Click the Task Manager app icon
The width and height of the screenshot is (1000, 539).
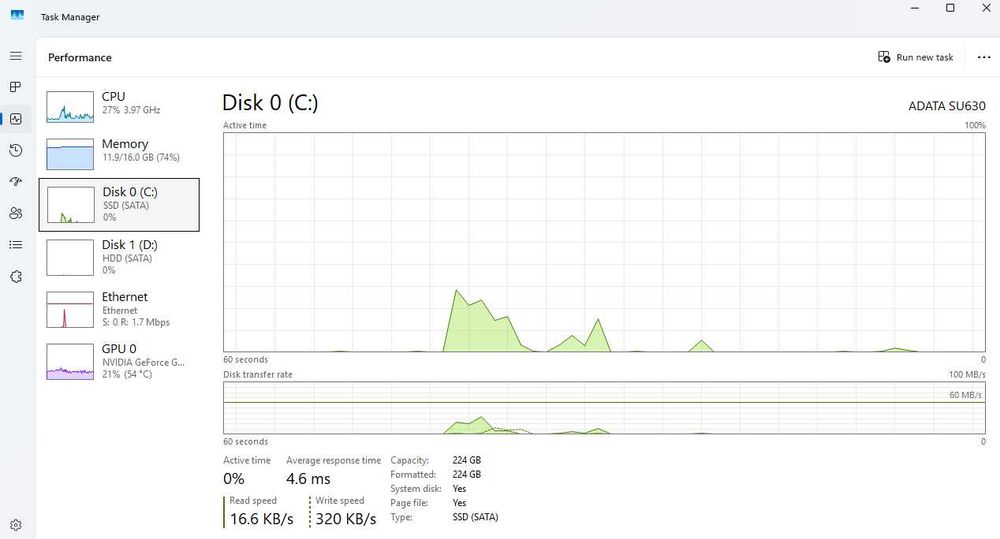(17, 15)
